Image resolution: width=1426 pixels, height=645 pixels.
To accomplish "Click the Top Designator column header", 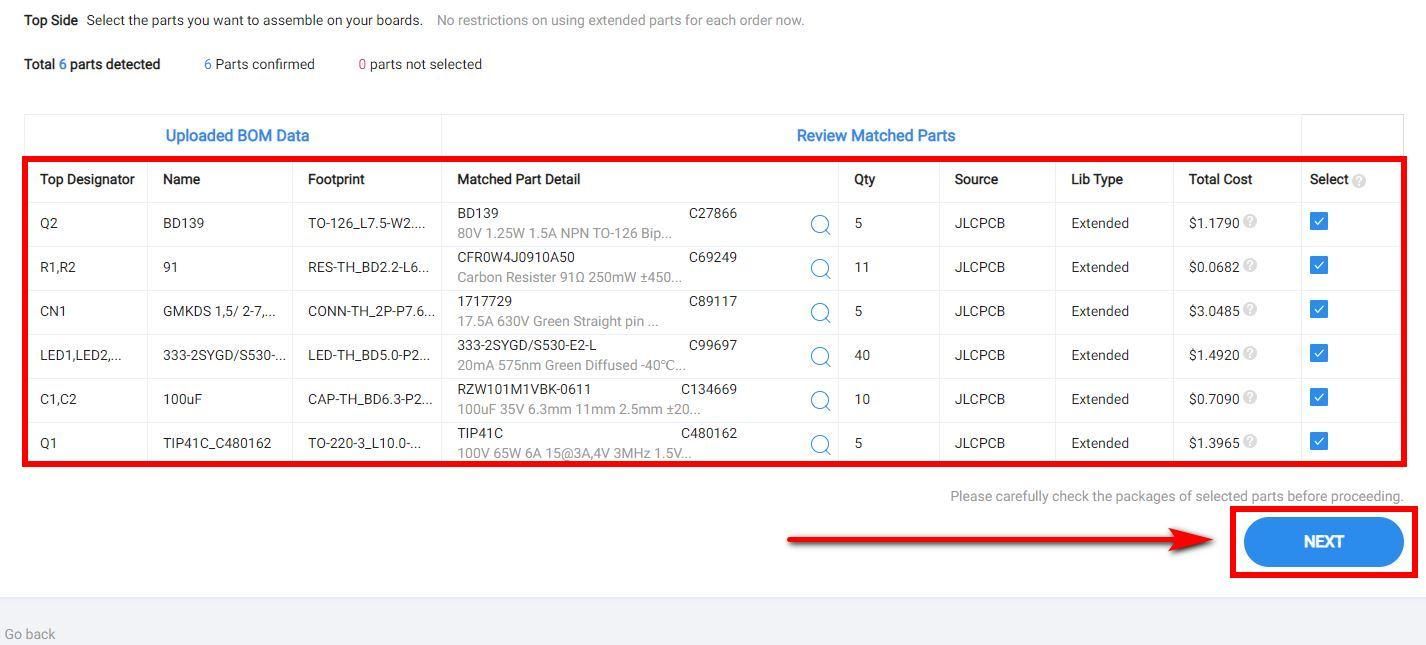I will pyautogui.click(x=87, y=180).
